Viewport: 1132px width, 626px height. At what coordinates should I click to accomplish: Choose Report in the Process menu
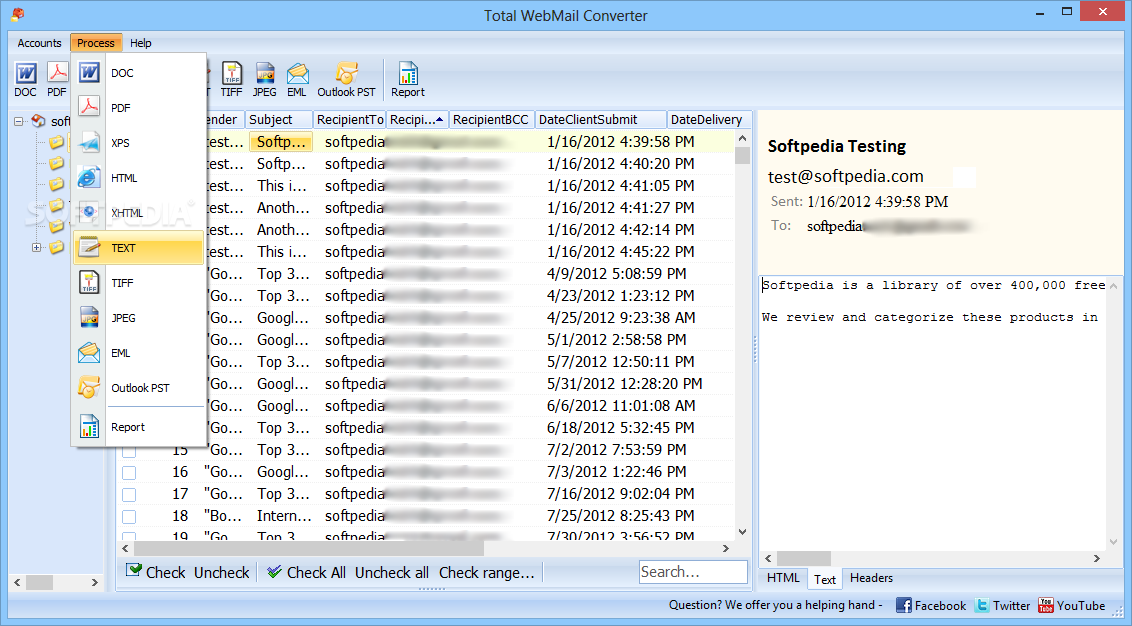click(x=139, y=427)
